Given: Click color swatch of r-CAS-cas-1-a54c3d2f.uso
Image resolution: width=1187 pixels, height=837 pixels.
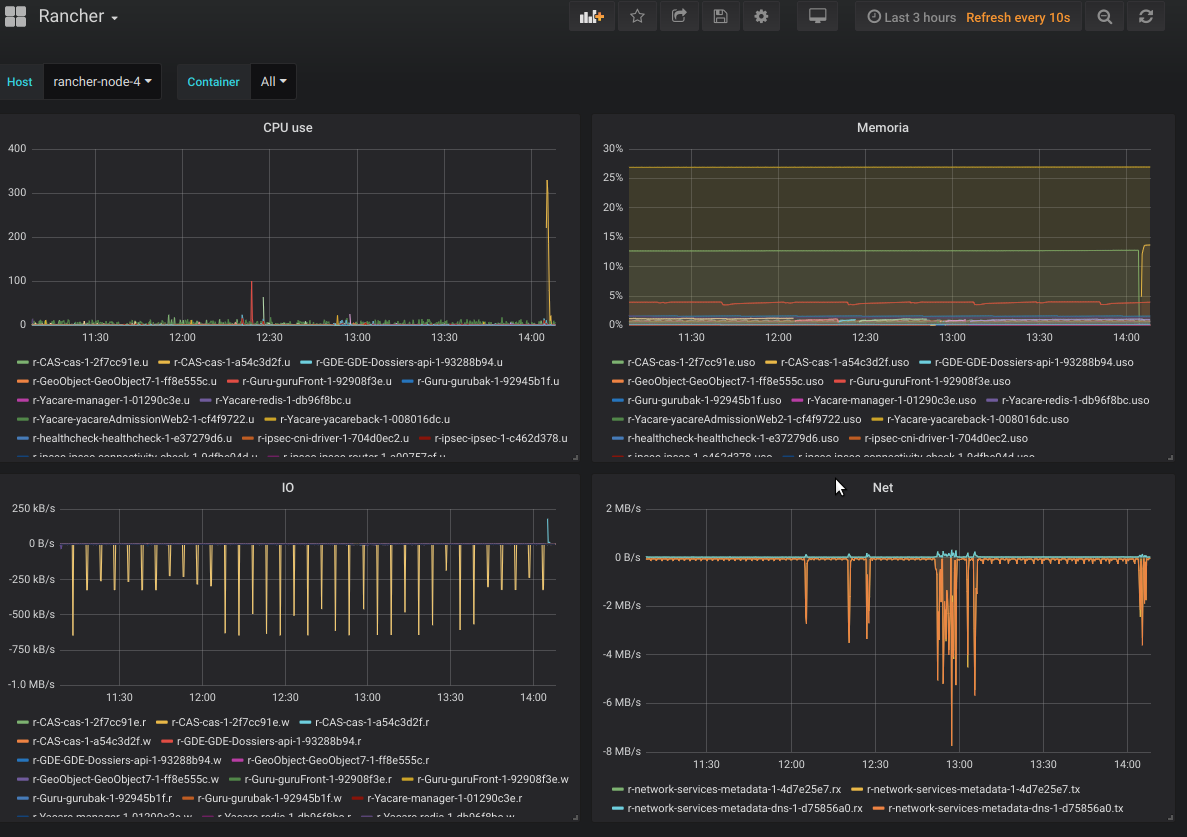Looking at the screenshot, I should pos(771,362).
